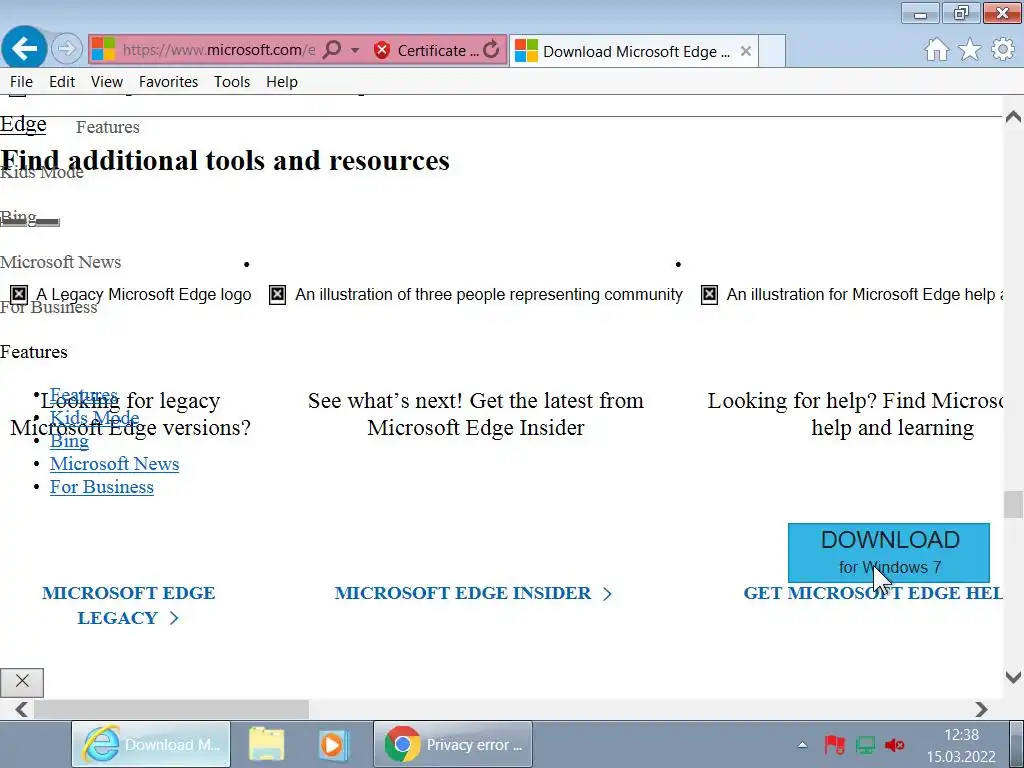Viewport: 1024px width, 768px height.
Task: Open File Explorer from the taskbar
Action: point(266,744)
